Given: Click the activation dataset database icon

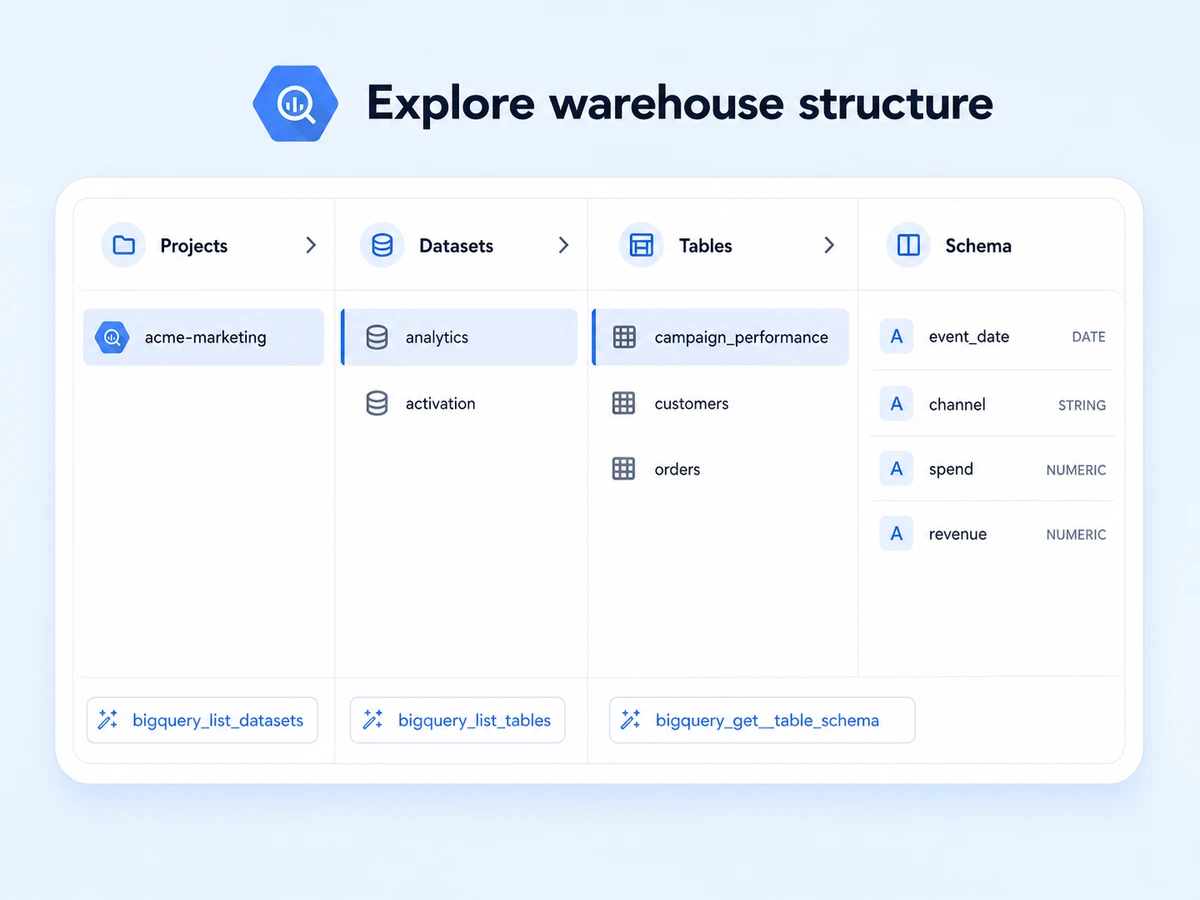Looking at the screenshot, I should (x=377, y=403).
